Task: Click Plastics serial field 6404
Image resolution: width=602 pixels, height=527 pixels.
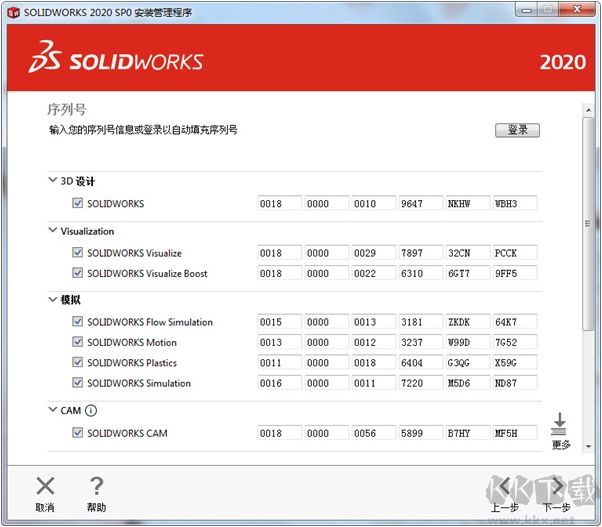Action: (x=420, y=363)
